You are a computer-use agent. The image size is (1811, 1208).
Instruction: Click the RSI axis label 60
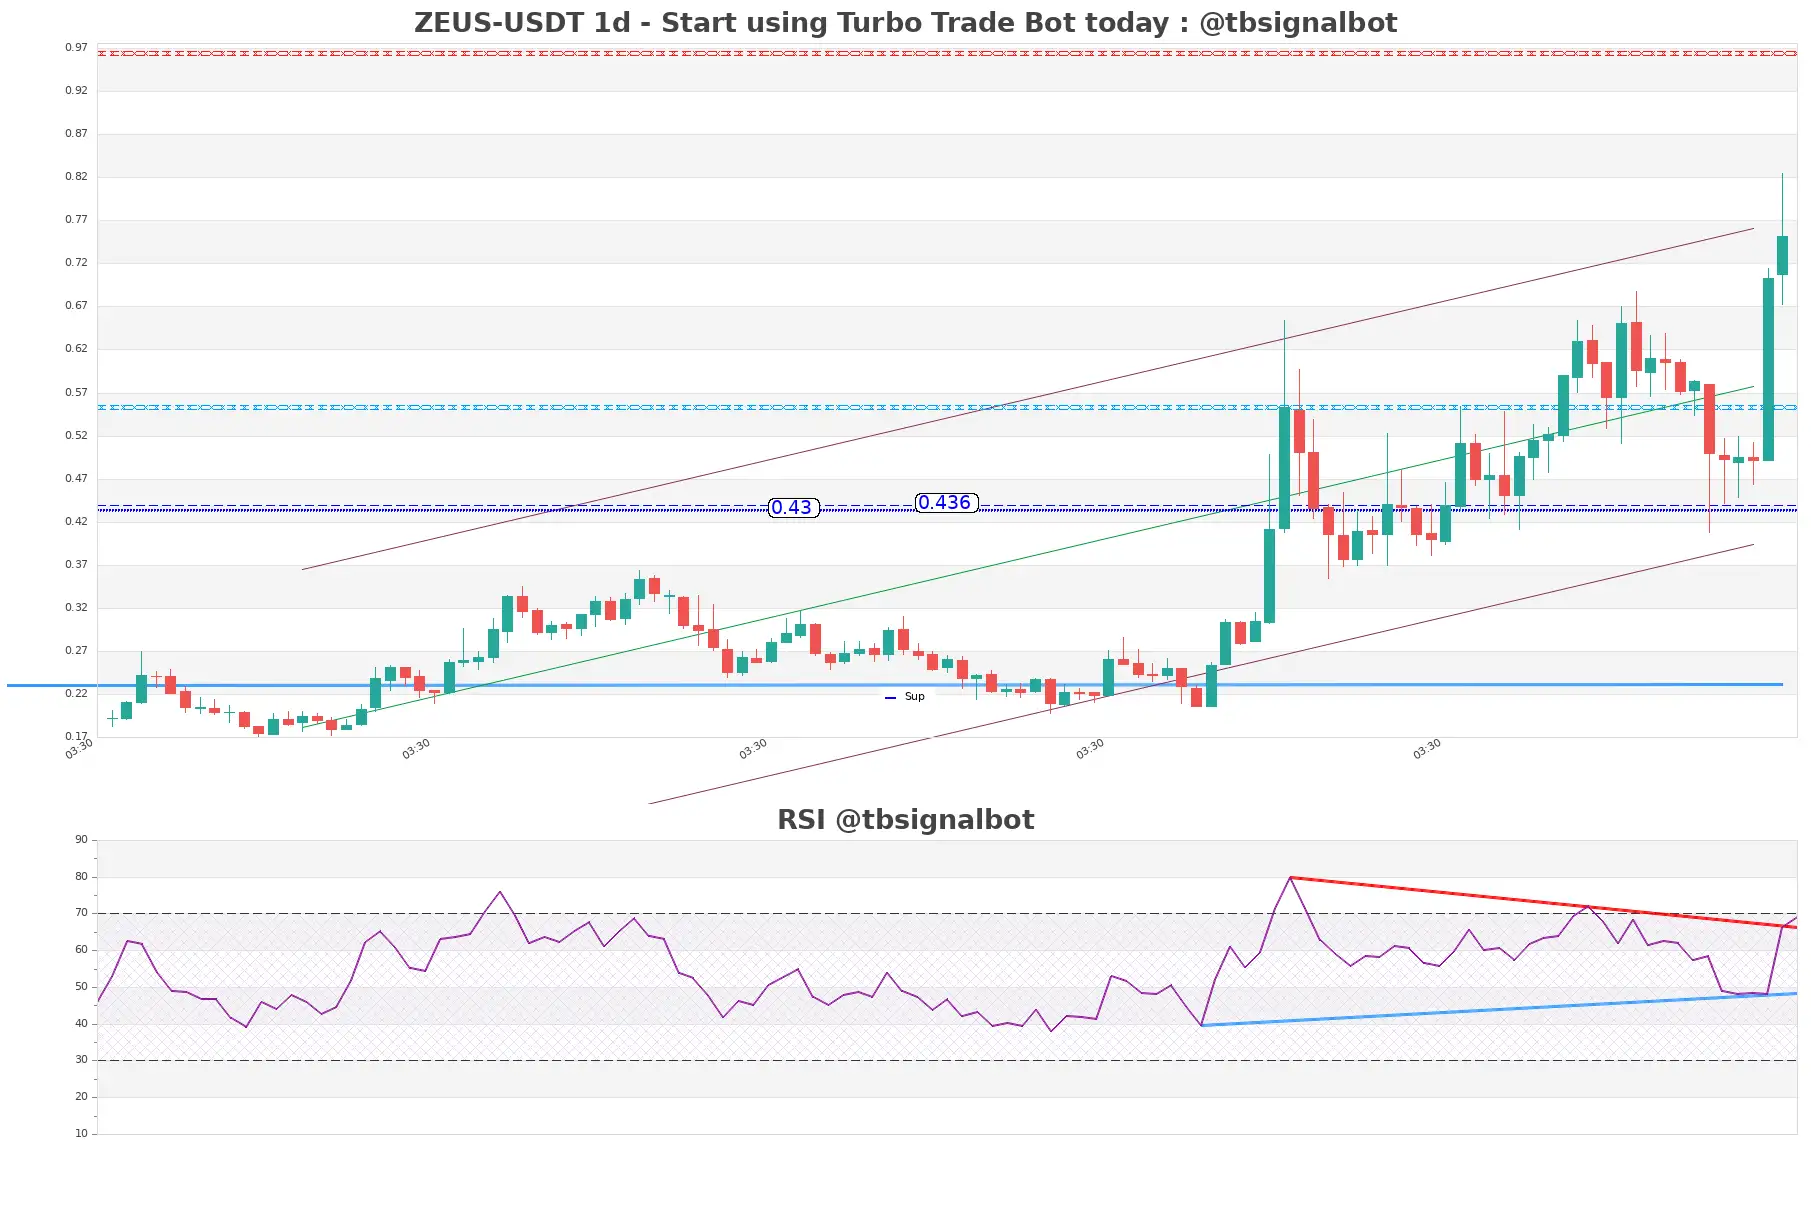point(81,950)
